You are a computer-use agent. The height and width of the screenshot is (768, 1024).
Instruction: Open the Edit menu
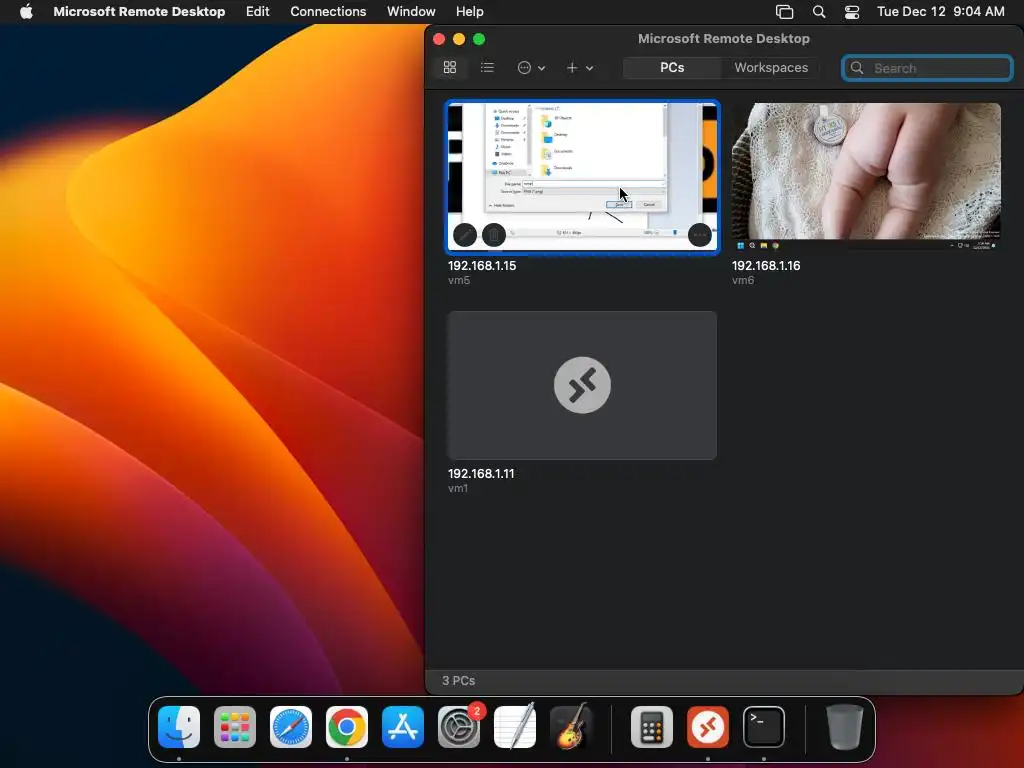257,12
